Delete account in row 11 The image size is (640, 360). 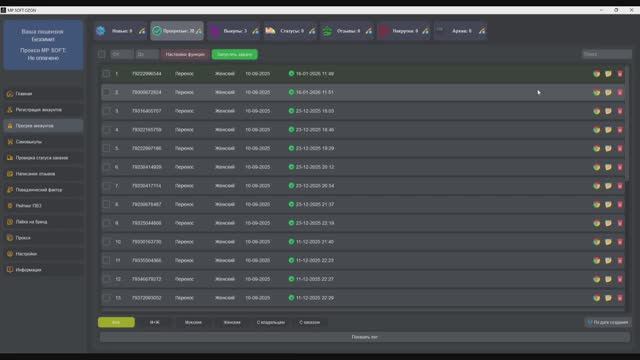point(620,260)
